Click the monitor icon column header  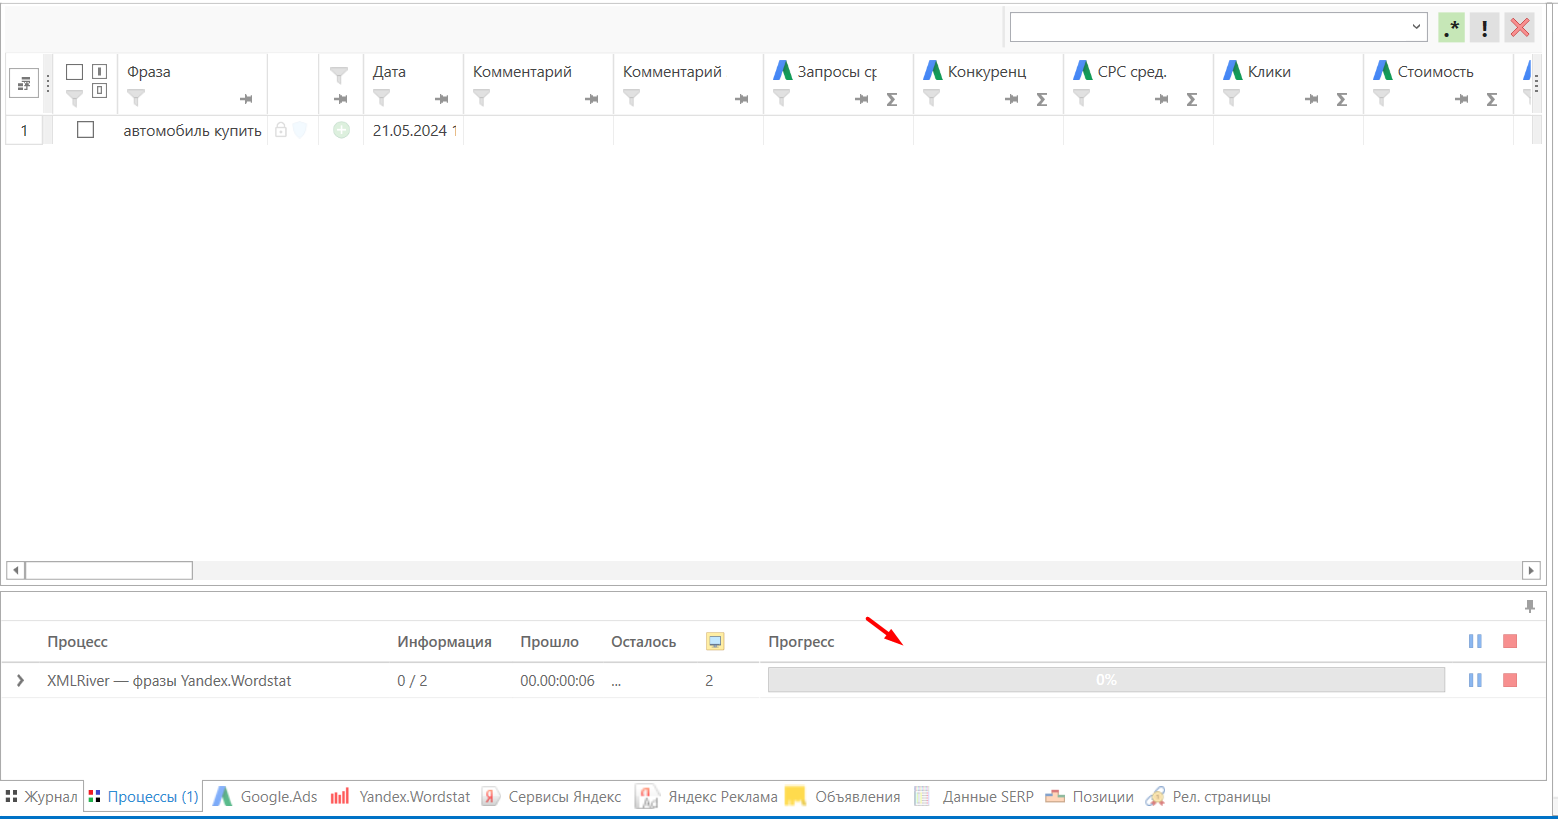[x=715, y=641]
